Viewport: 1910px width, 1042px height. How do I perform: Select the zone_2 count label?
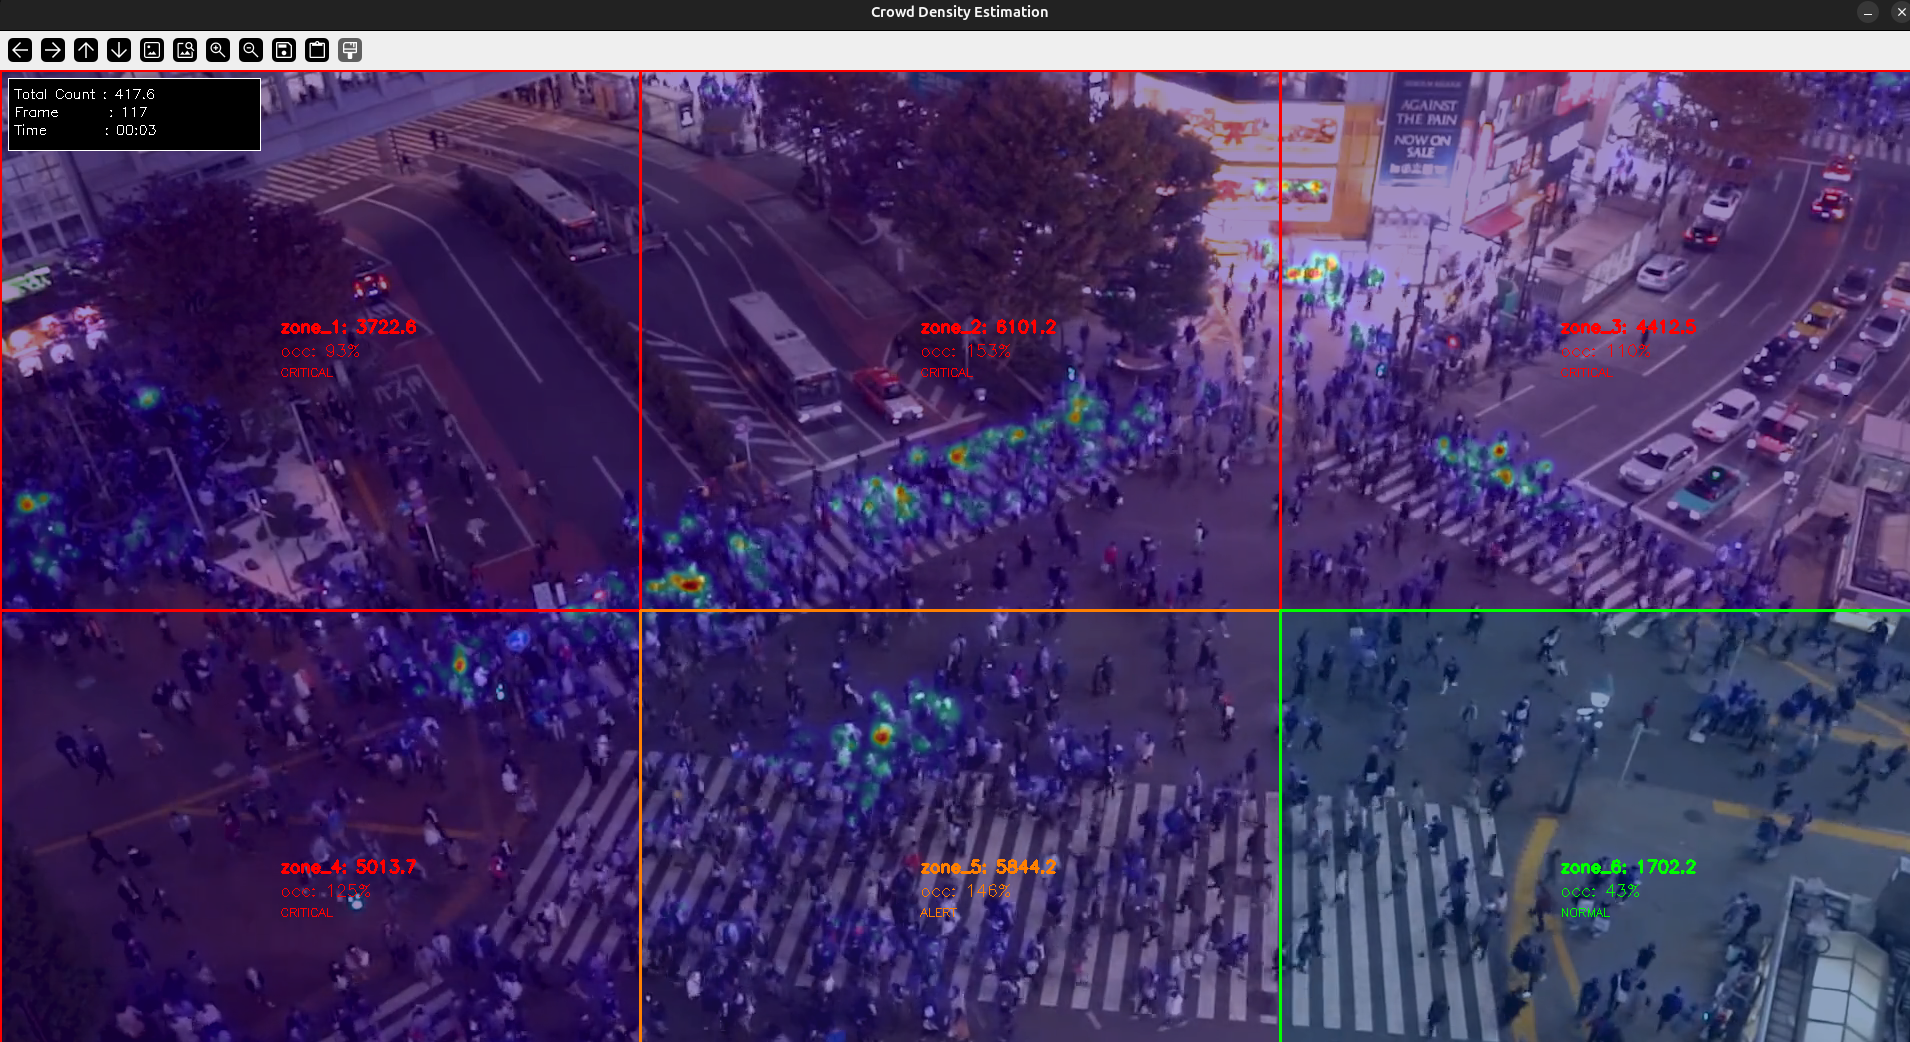tap(986, 327)
